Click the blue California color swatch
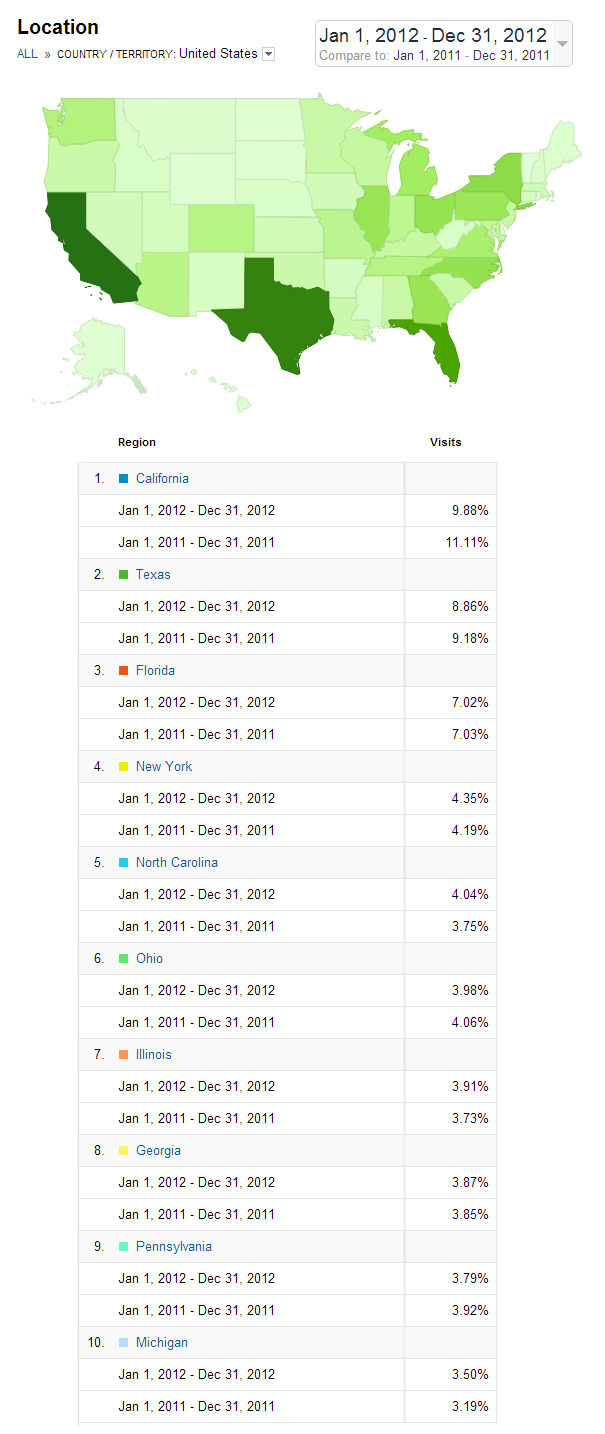Image resolution: width=605 pixels, height=1434 pixels. [123, 479]
